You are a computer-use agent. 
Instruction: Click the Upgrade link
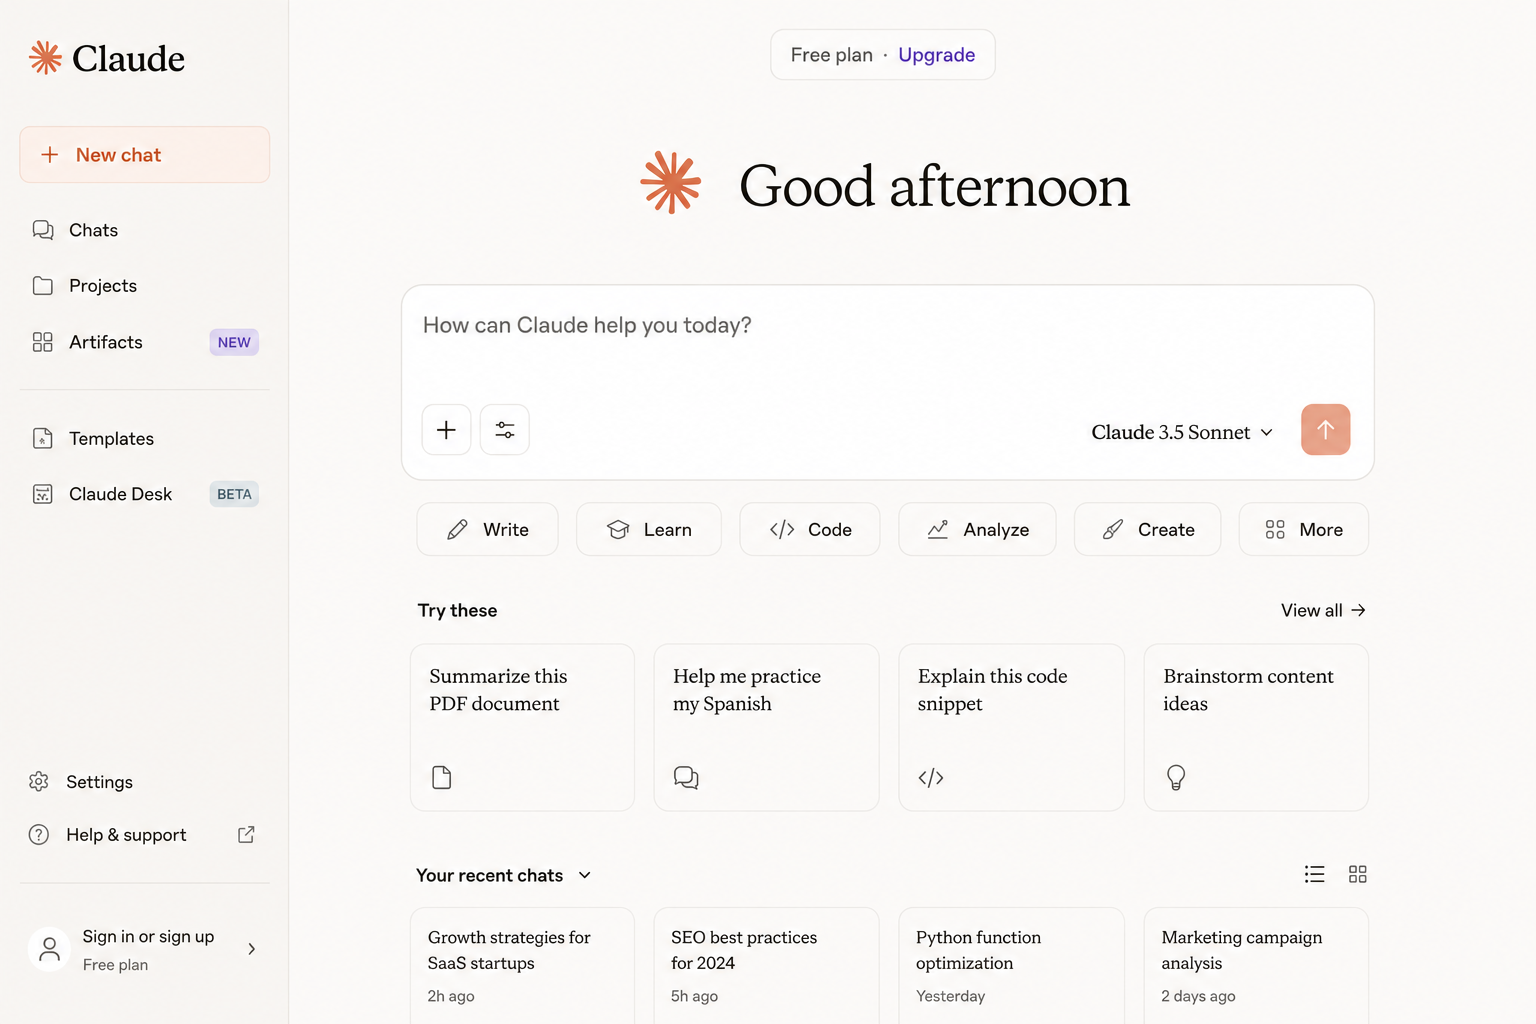(936, 55)
